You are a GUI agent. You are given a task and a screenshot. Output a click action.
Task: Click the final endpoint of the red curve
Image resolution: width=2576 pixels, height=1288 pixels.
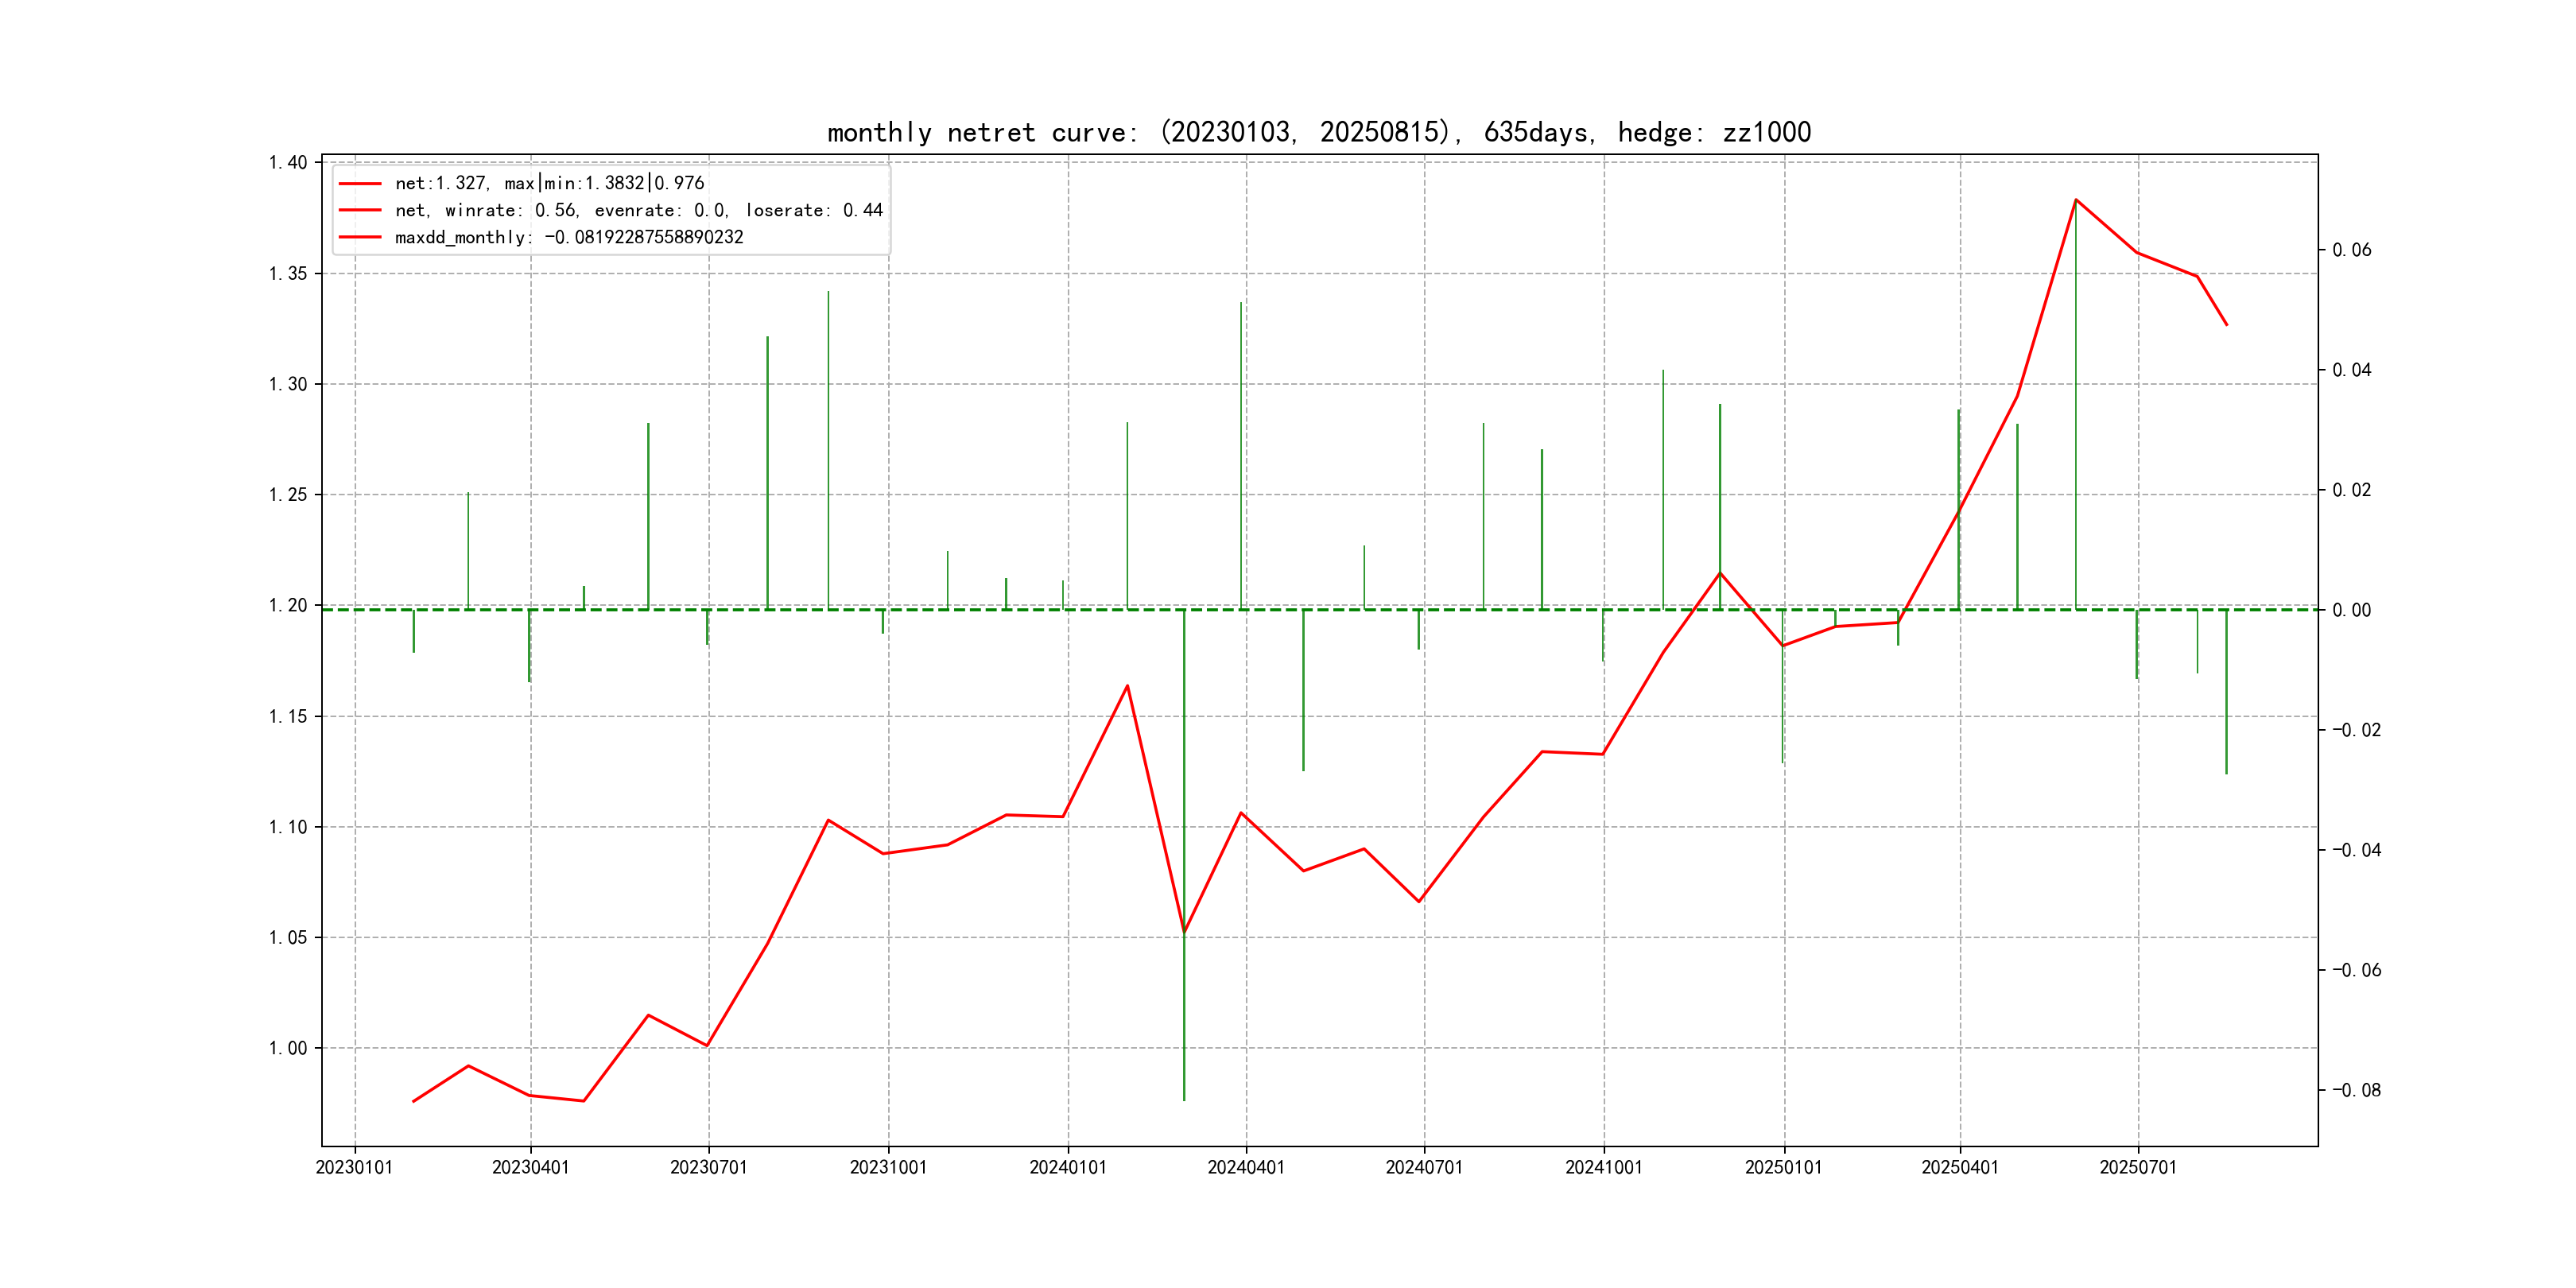click(2226, 325)
